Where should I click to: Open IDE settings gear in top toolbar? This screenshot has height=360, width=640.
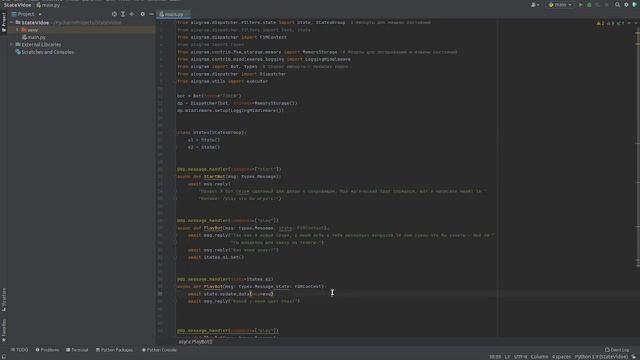pos(626,5)
